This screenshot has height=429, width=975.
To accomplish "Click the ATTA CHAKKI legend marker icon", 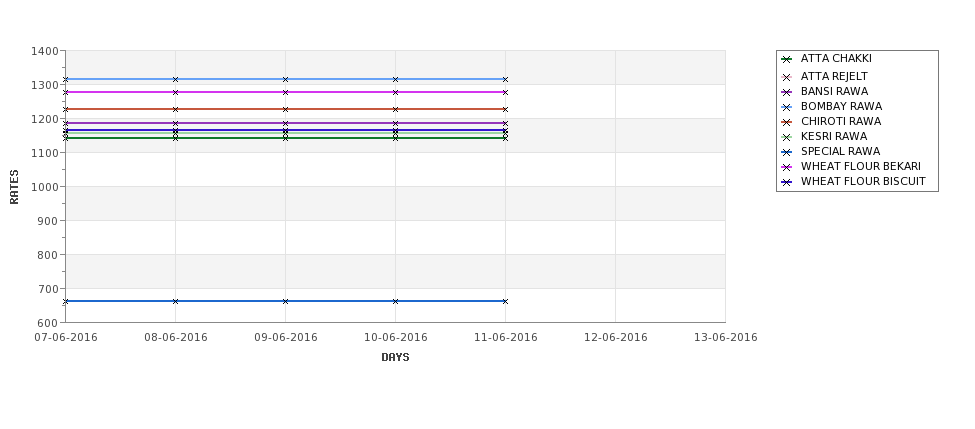I will [786, 59].
